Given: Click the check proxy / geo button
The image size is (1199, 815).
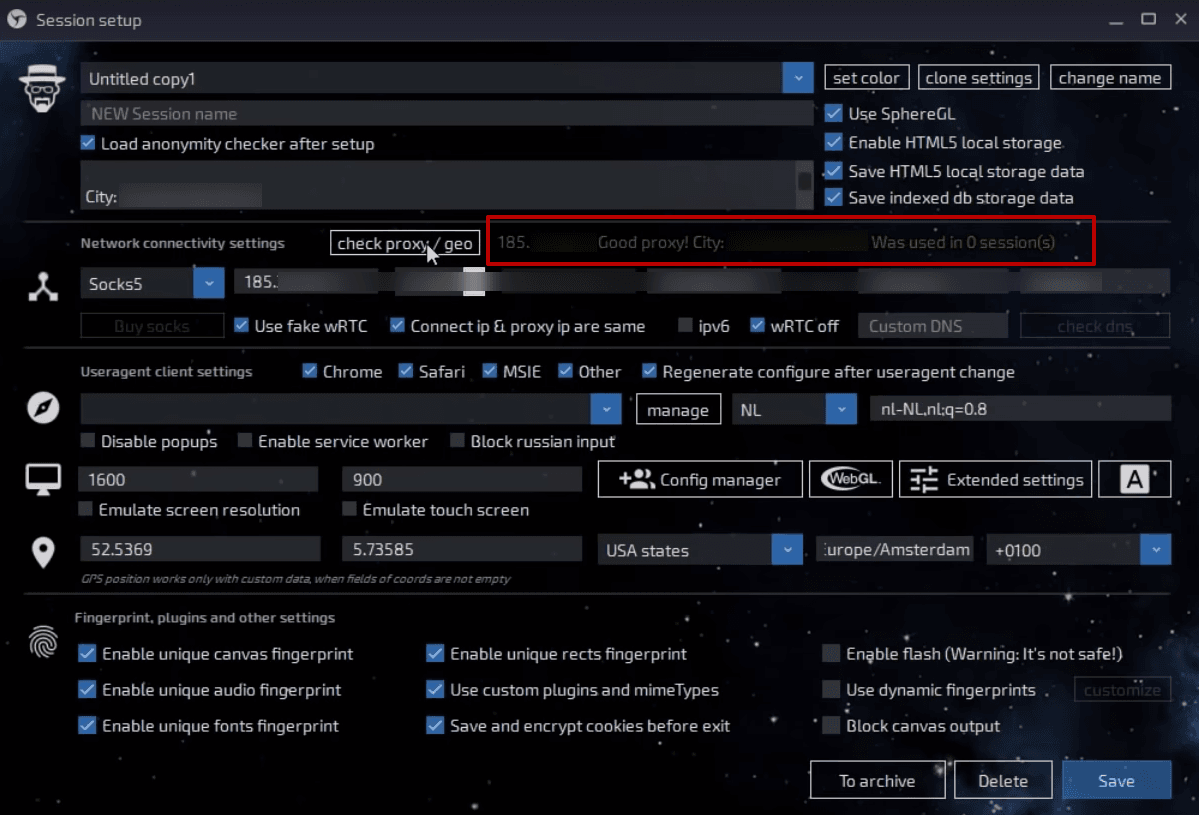Looking at the screenshot, I should pyautogui.click(x=405, y=243).
